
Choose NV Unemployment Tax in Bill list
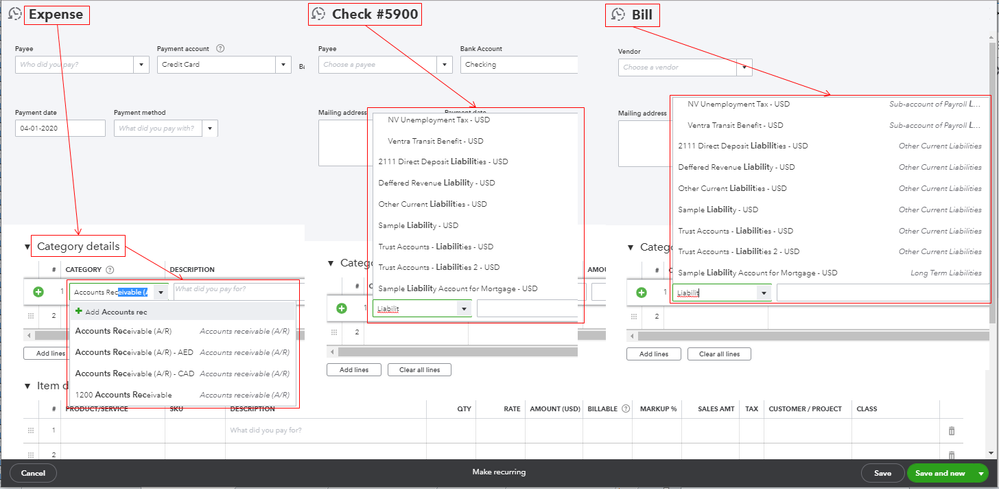(830, 104)
